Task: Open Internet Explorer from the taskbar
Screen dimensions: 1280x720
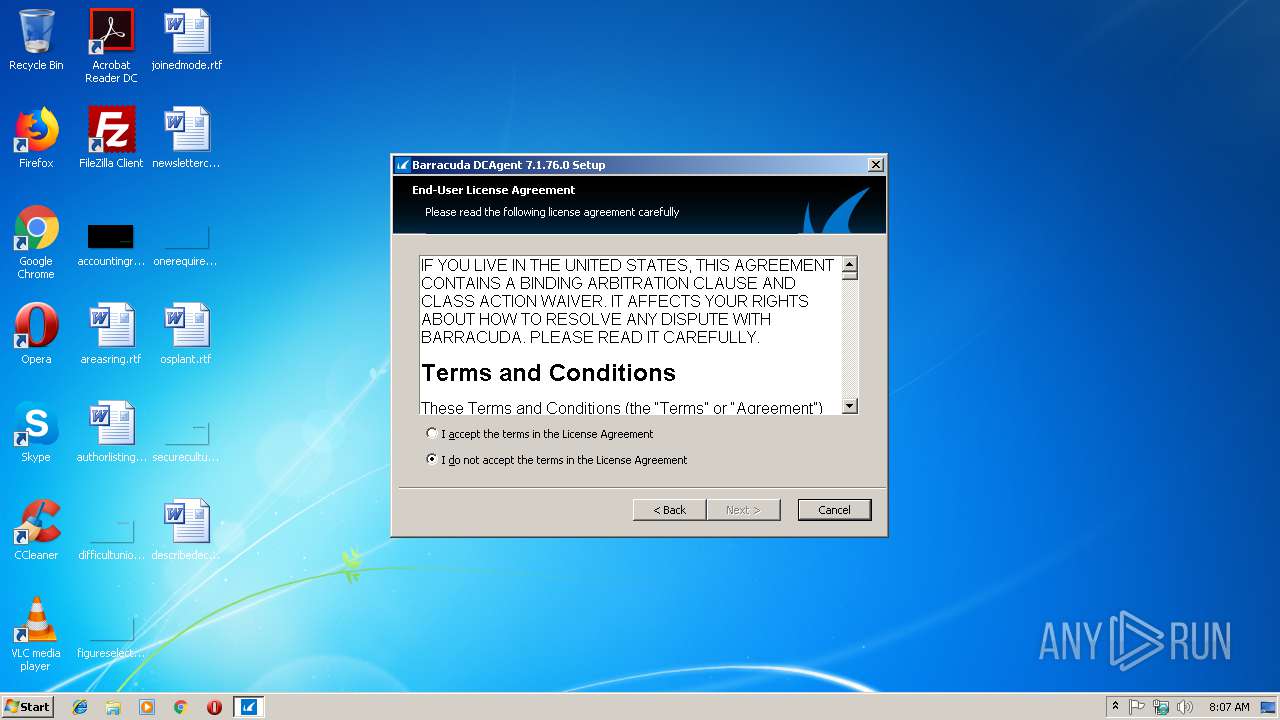Action: pos(80,707)
